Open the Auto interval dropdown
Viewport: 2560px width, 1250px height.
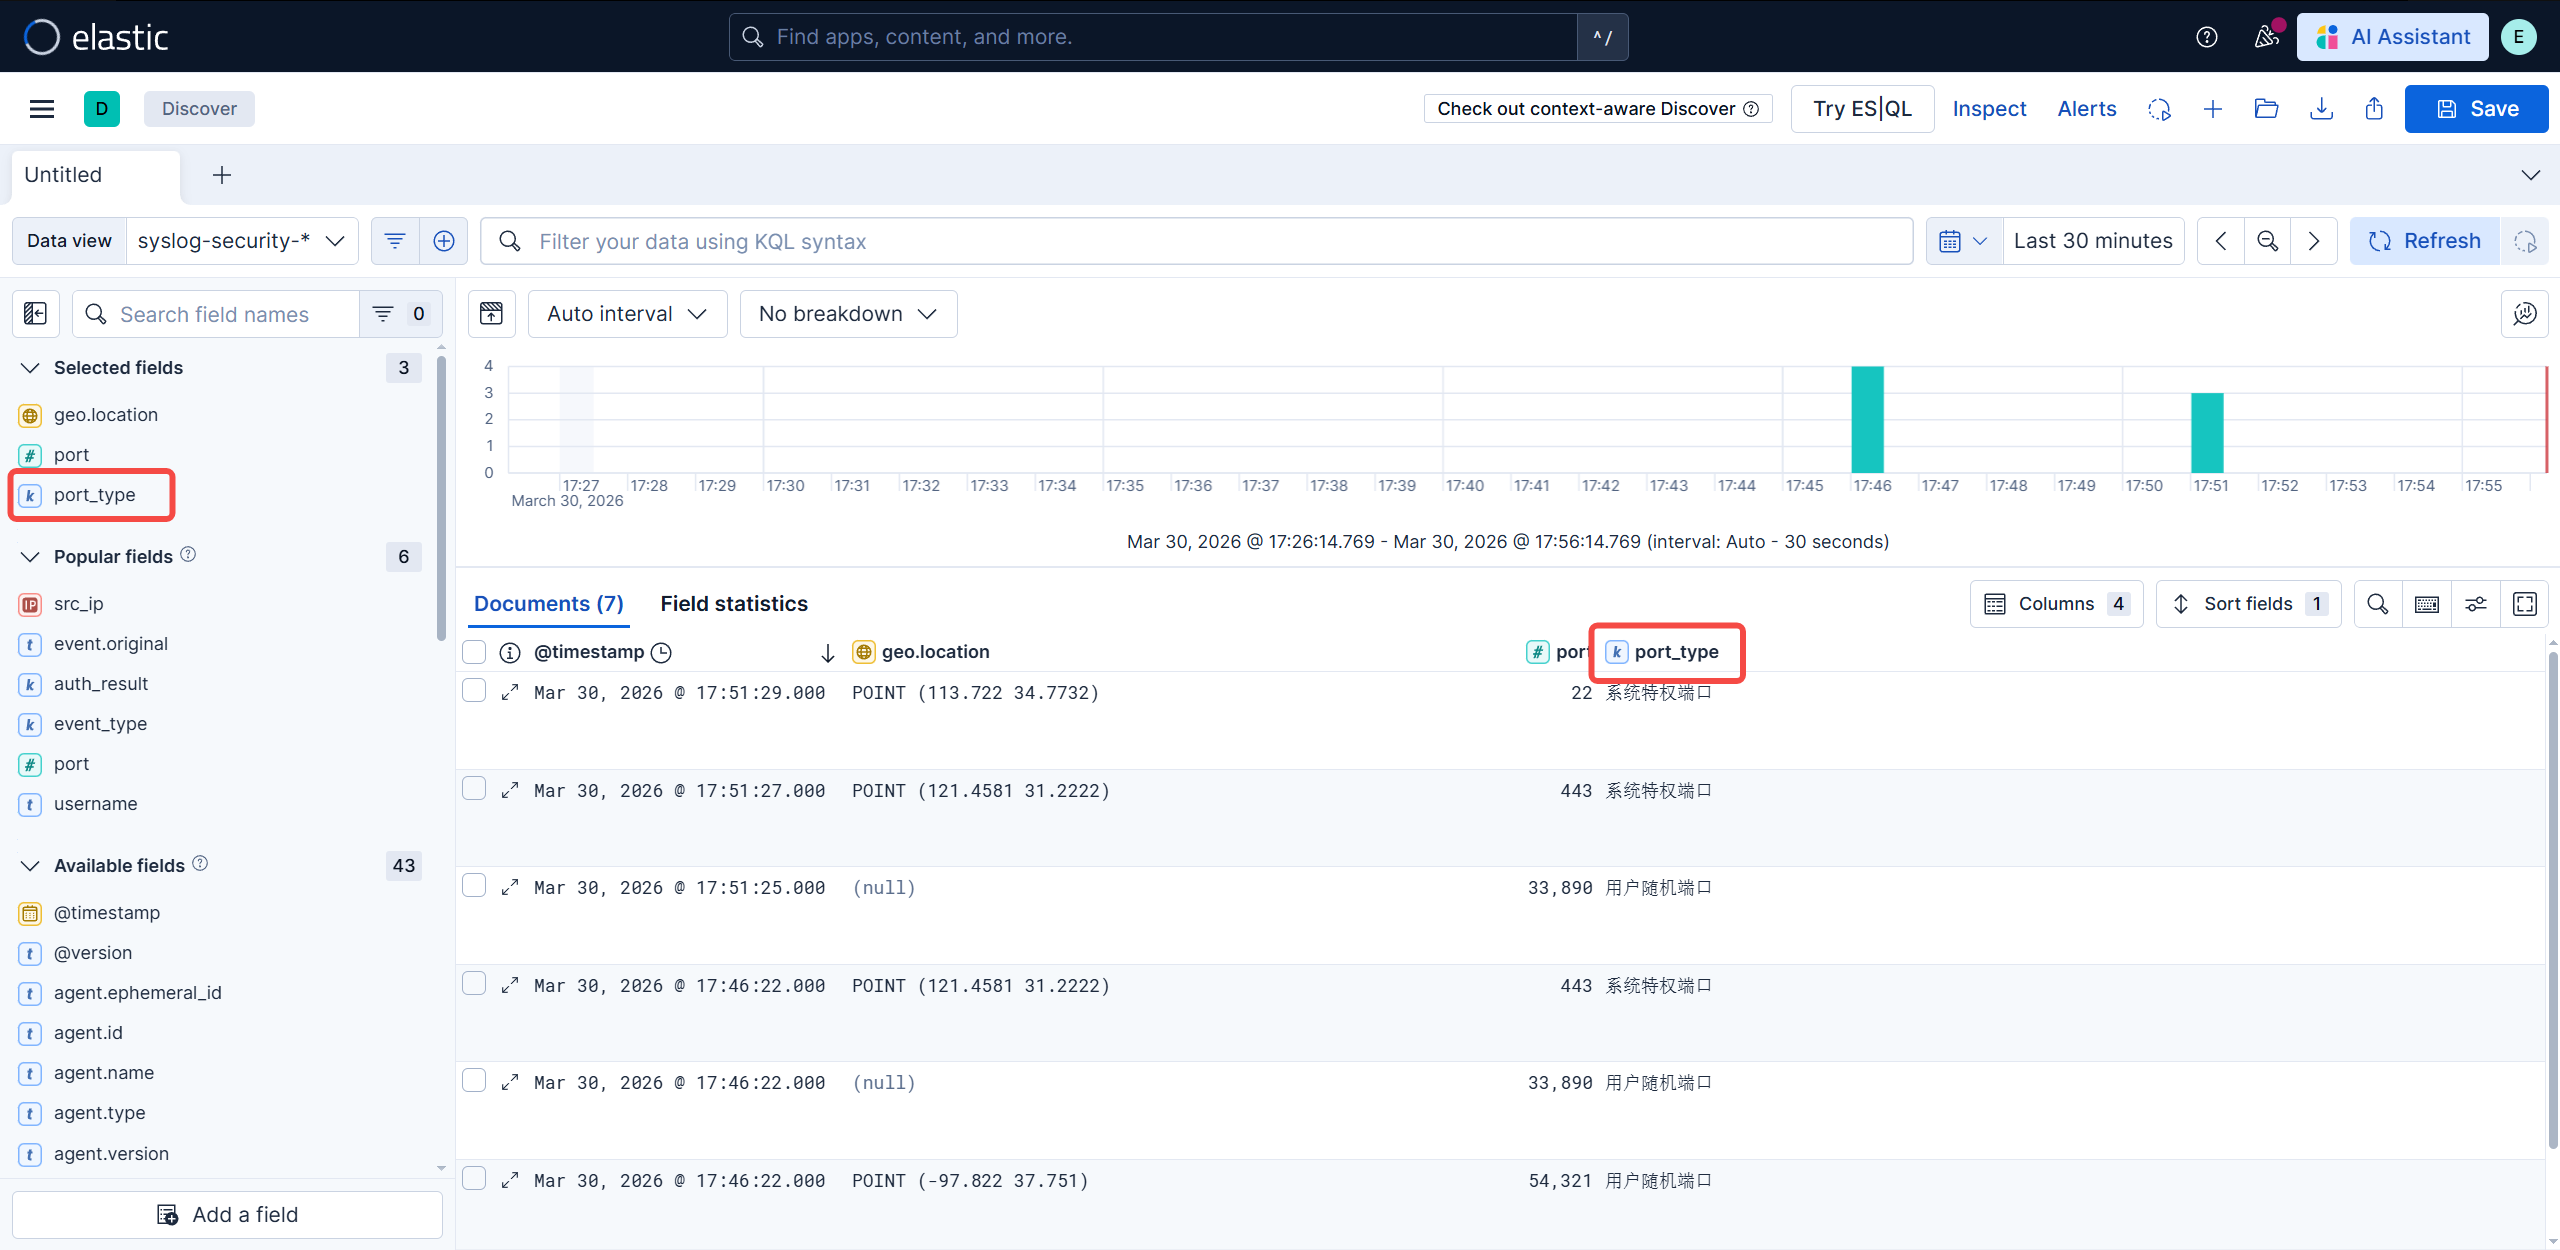point(627,314)
